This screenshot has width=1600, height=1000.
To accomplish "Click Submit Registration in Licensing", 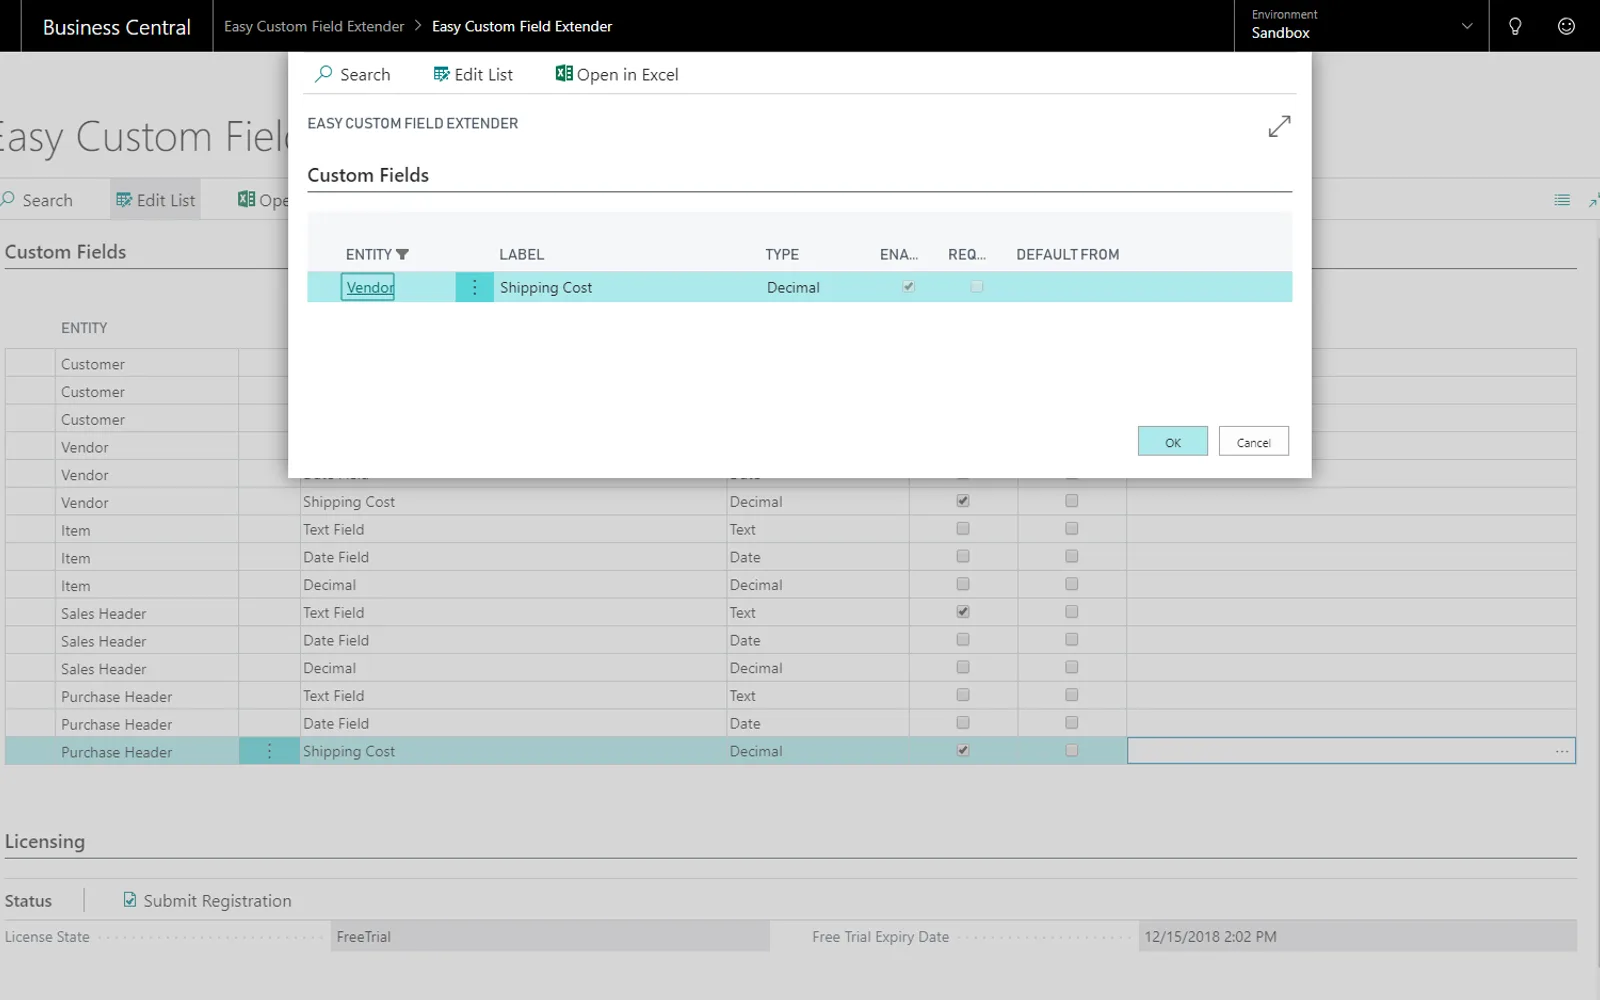I will (x=208, y=900).
